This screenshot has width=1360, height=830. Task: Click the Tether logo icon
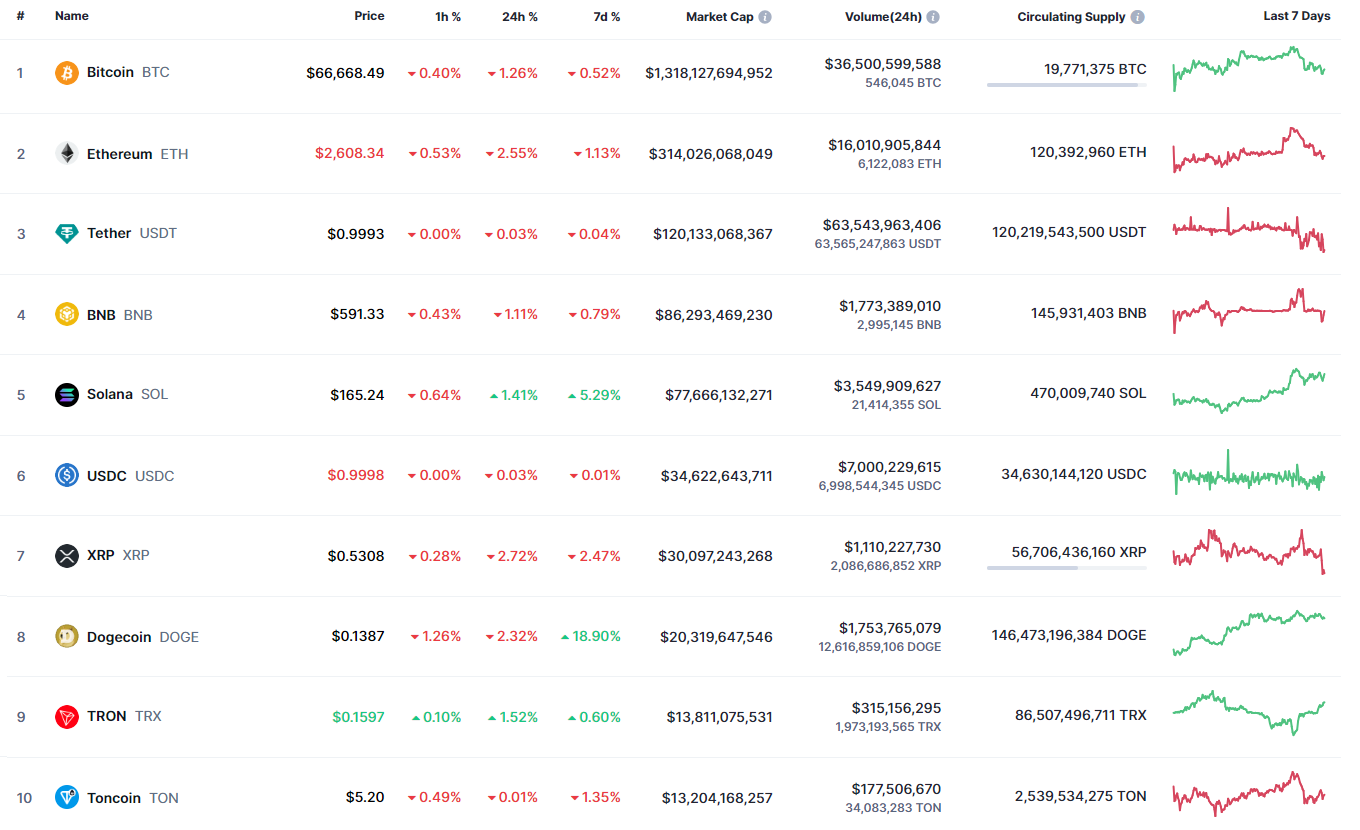click(67, 234)
